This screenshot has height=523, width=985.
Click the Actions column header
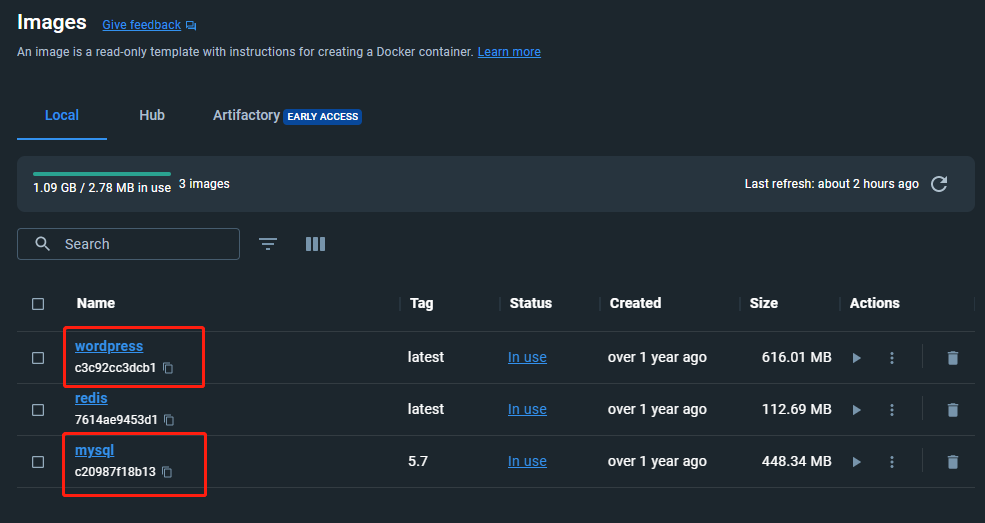pyautogui.click(x=874, y=303)
